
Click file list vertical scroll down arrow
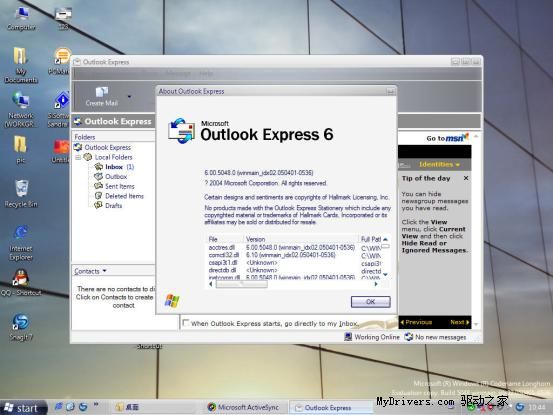(385, 274)
